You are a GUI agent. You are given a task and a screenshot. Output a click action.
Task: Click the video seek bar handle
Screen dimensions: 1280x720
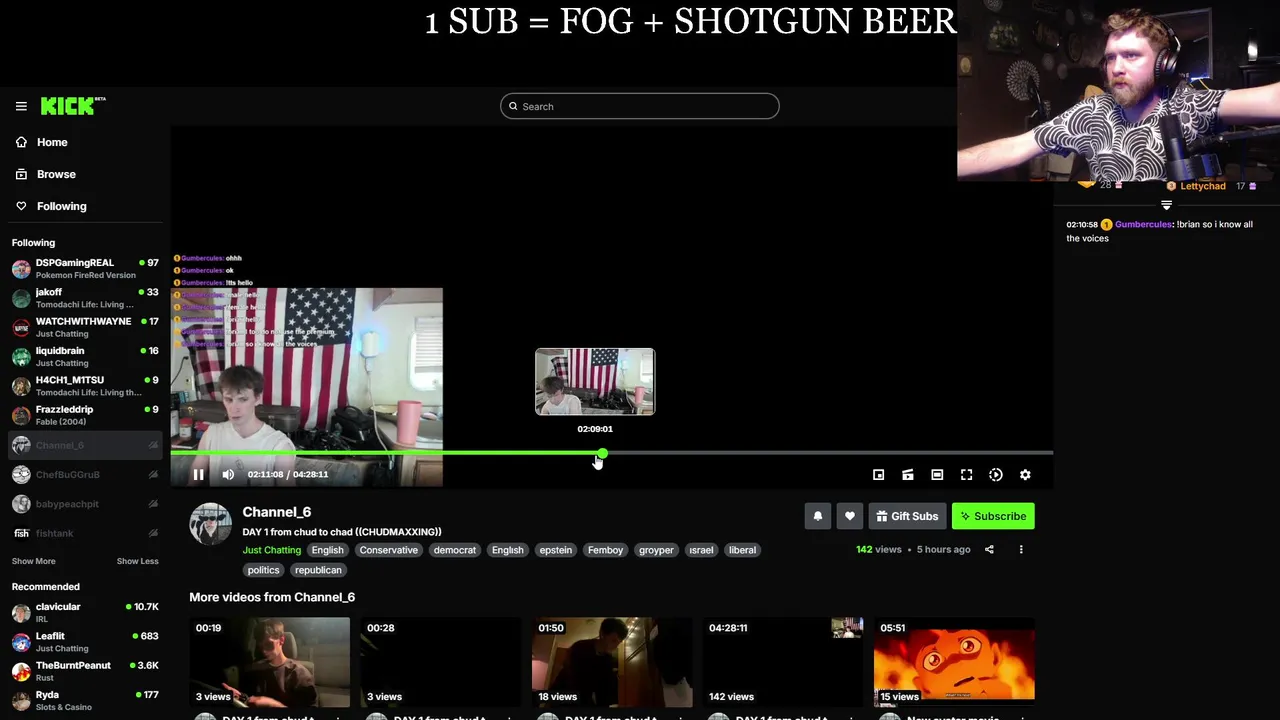click(601, 454)
